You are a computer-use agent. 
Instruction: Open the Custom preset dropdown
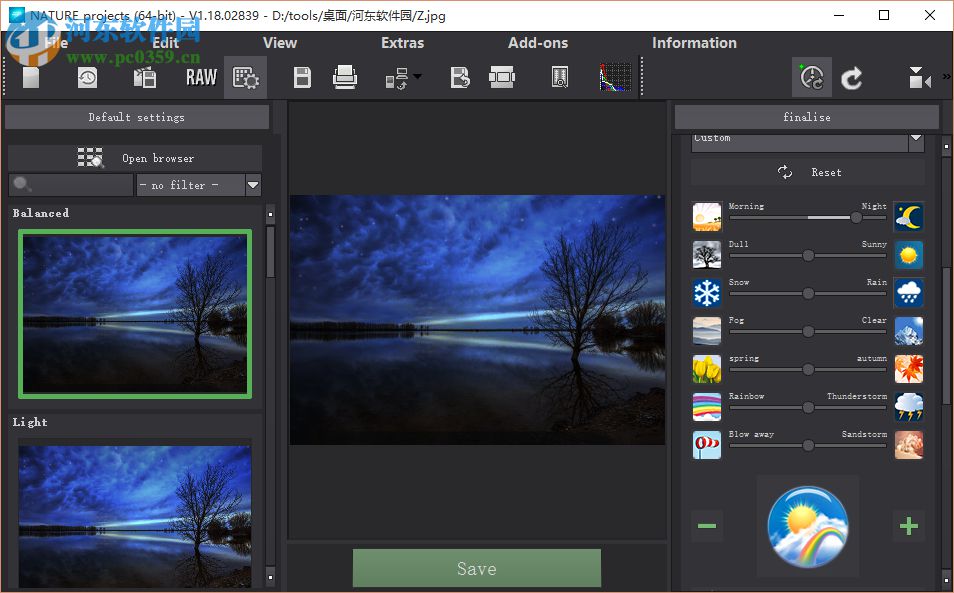click(916, 140)
